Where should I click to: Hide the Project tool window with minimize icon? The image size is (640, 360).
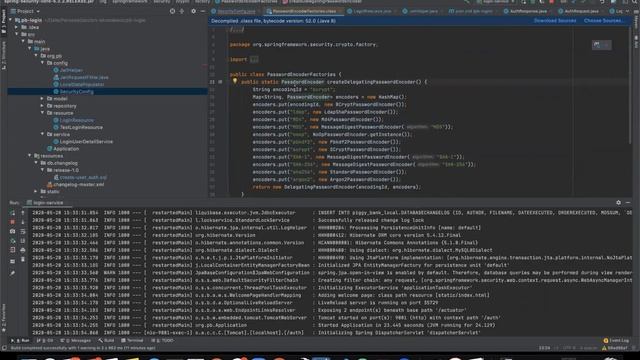203,11
